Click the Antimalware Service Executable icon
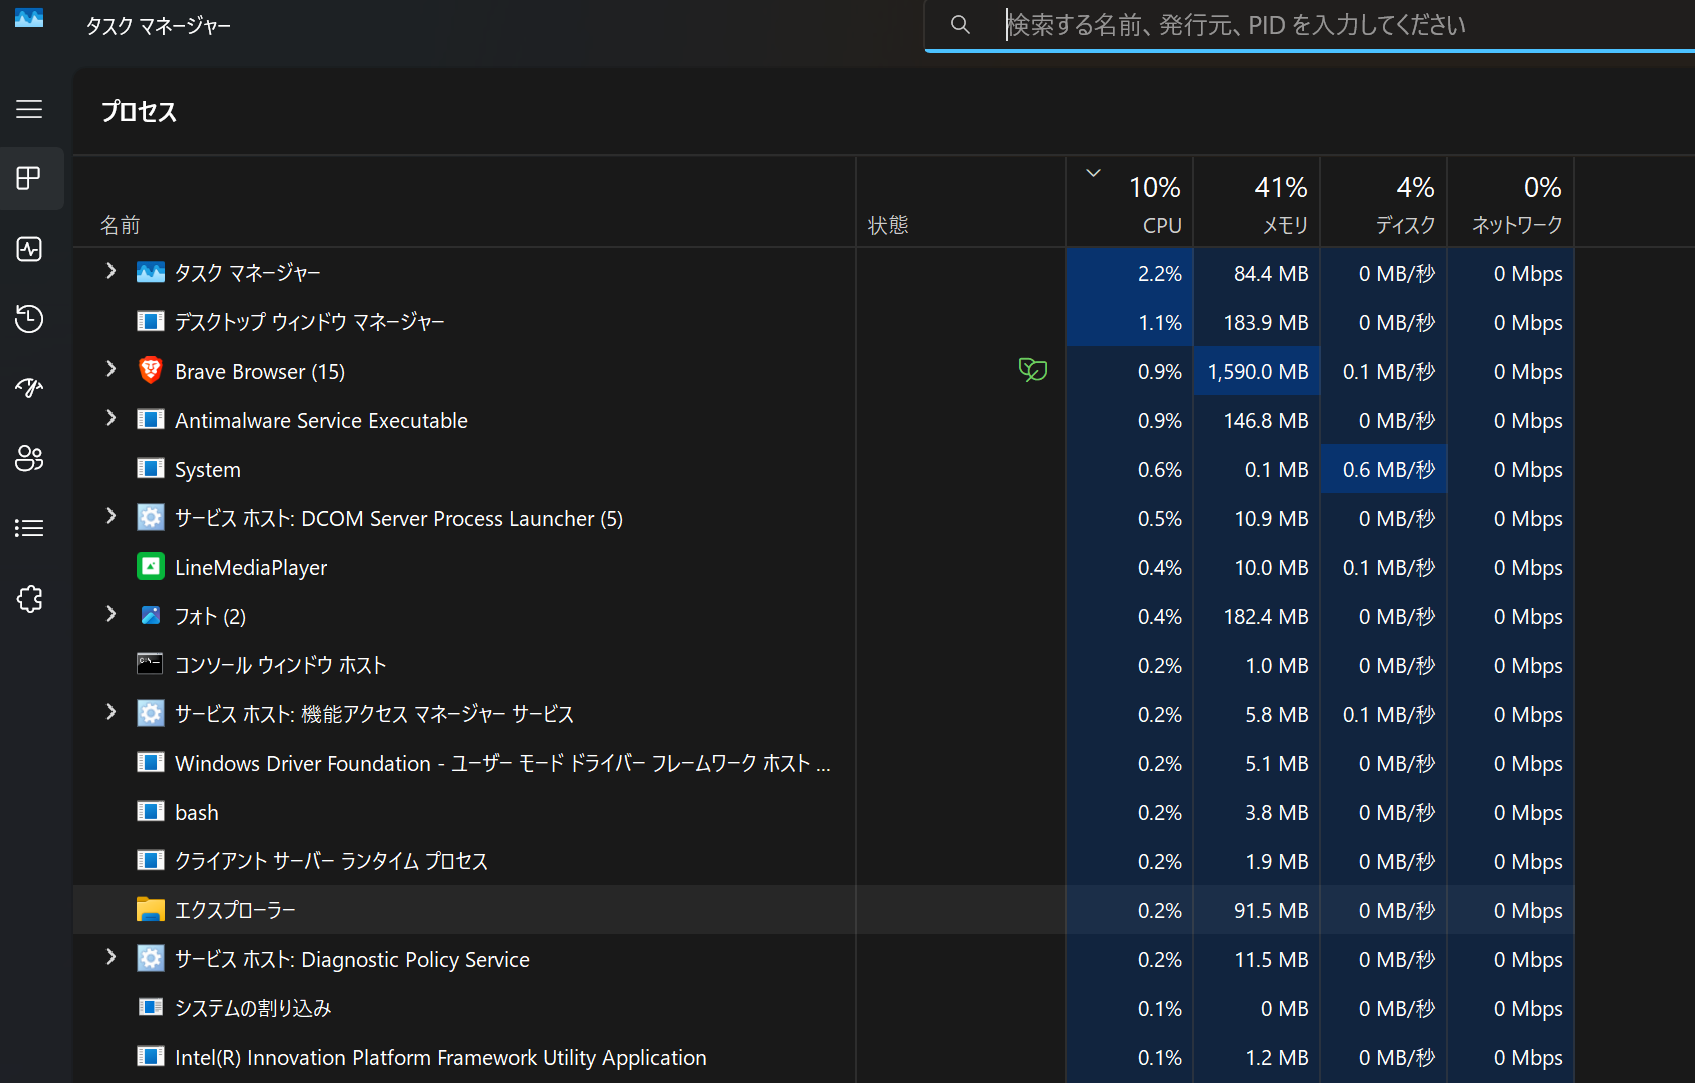This screenshot has width=1695, height=1083. [x=151, y=419]
